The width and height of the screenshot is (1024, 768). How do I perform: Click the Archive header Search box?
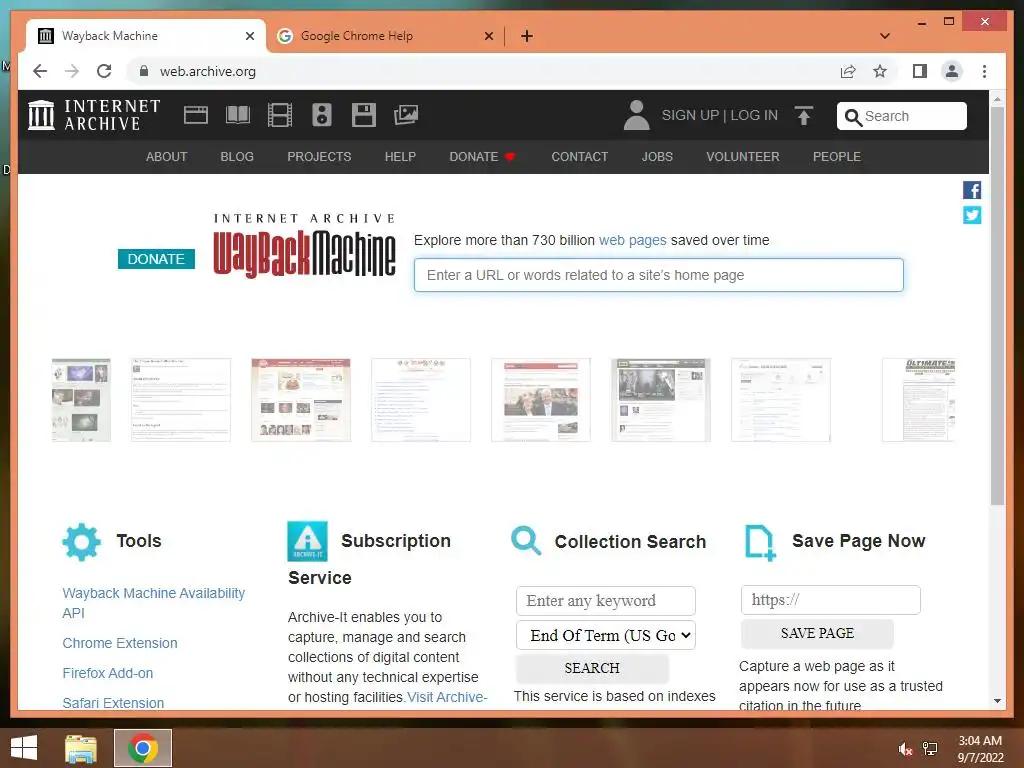(901, 116)
